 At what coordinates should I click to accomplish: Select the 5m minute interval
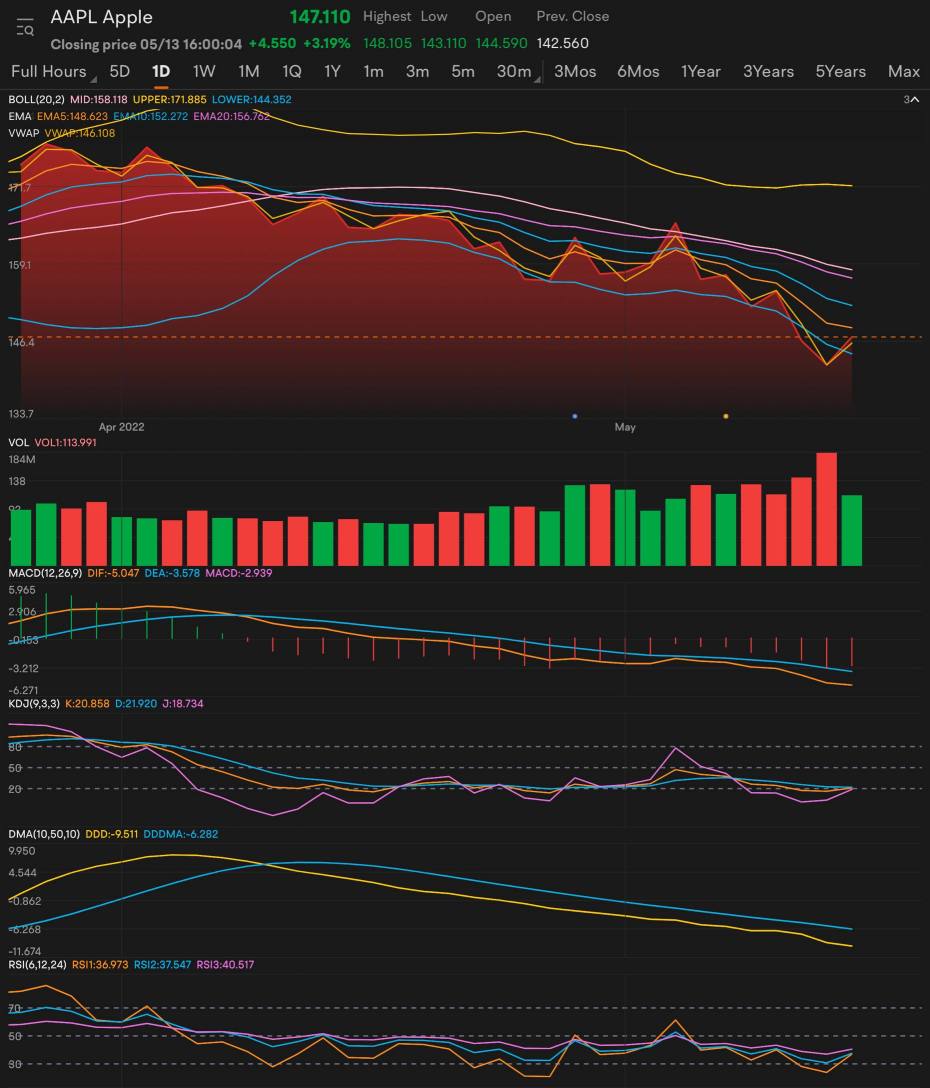463,71
